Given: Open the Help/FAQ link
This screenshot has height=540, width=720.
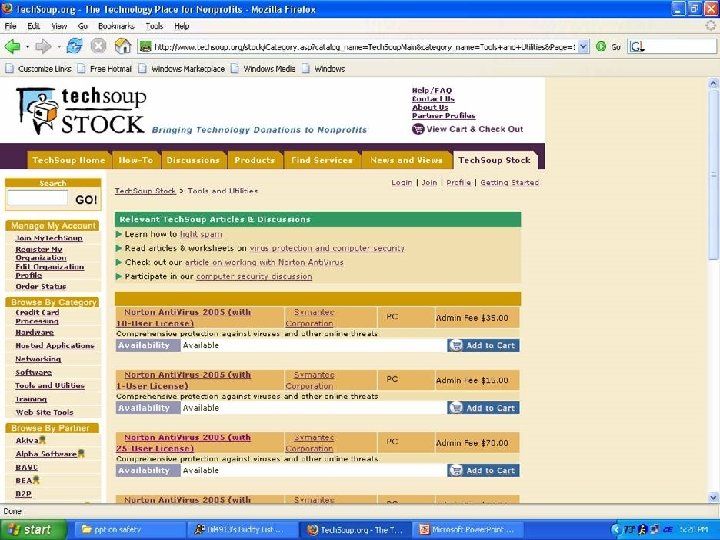Looking at the screenshot, I should coord(432,90).
